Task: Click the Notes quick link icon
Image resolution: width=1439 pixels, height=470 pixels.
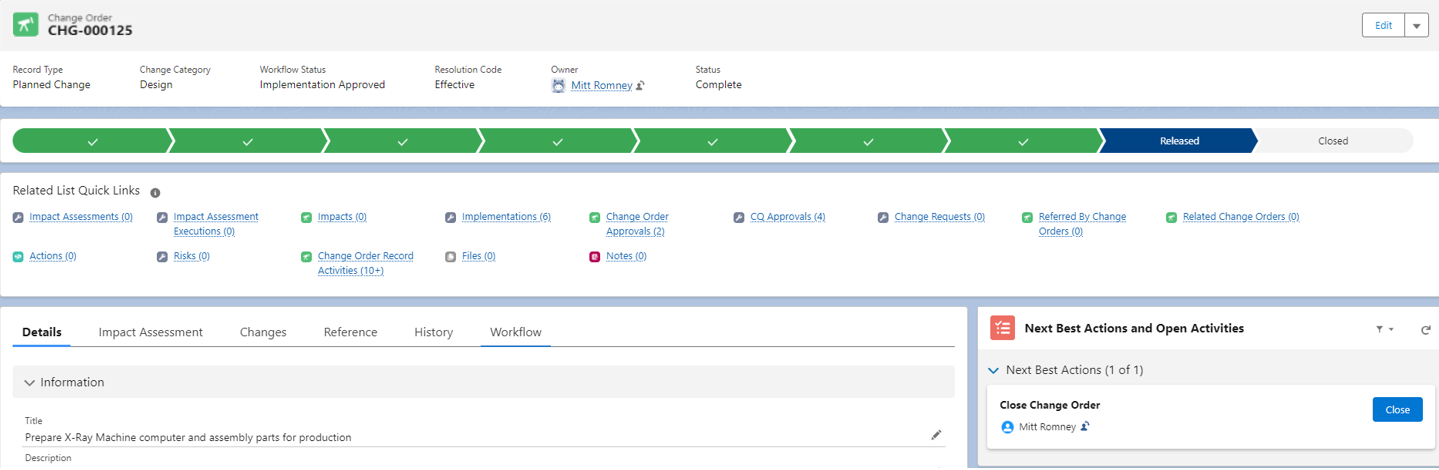Action: coord(595,257)
